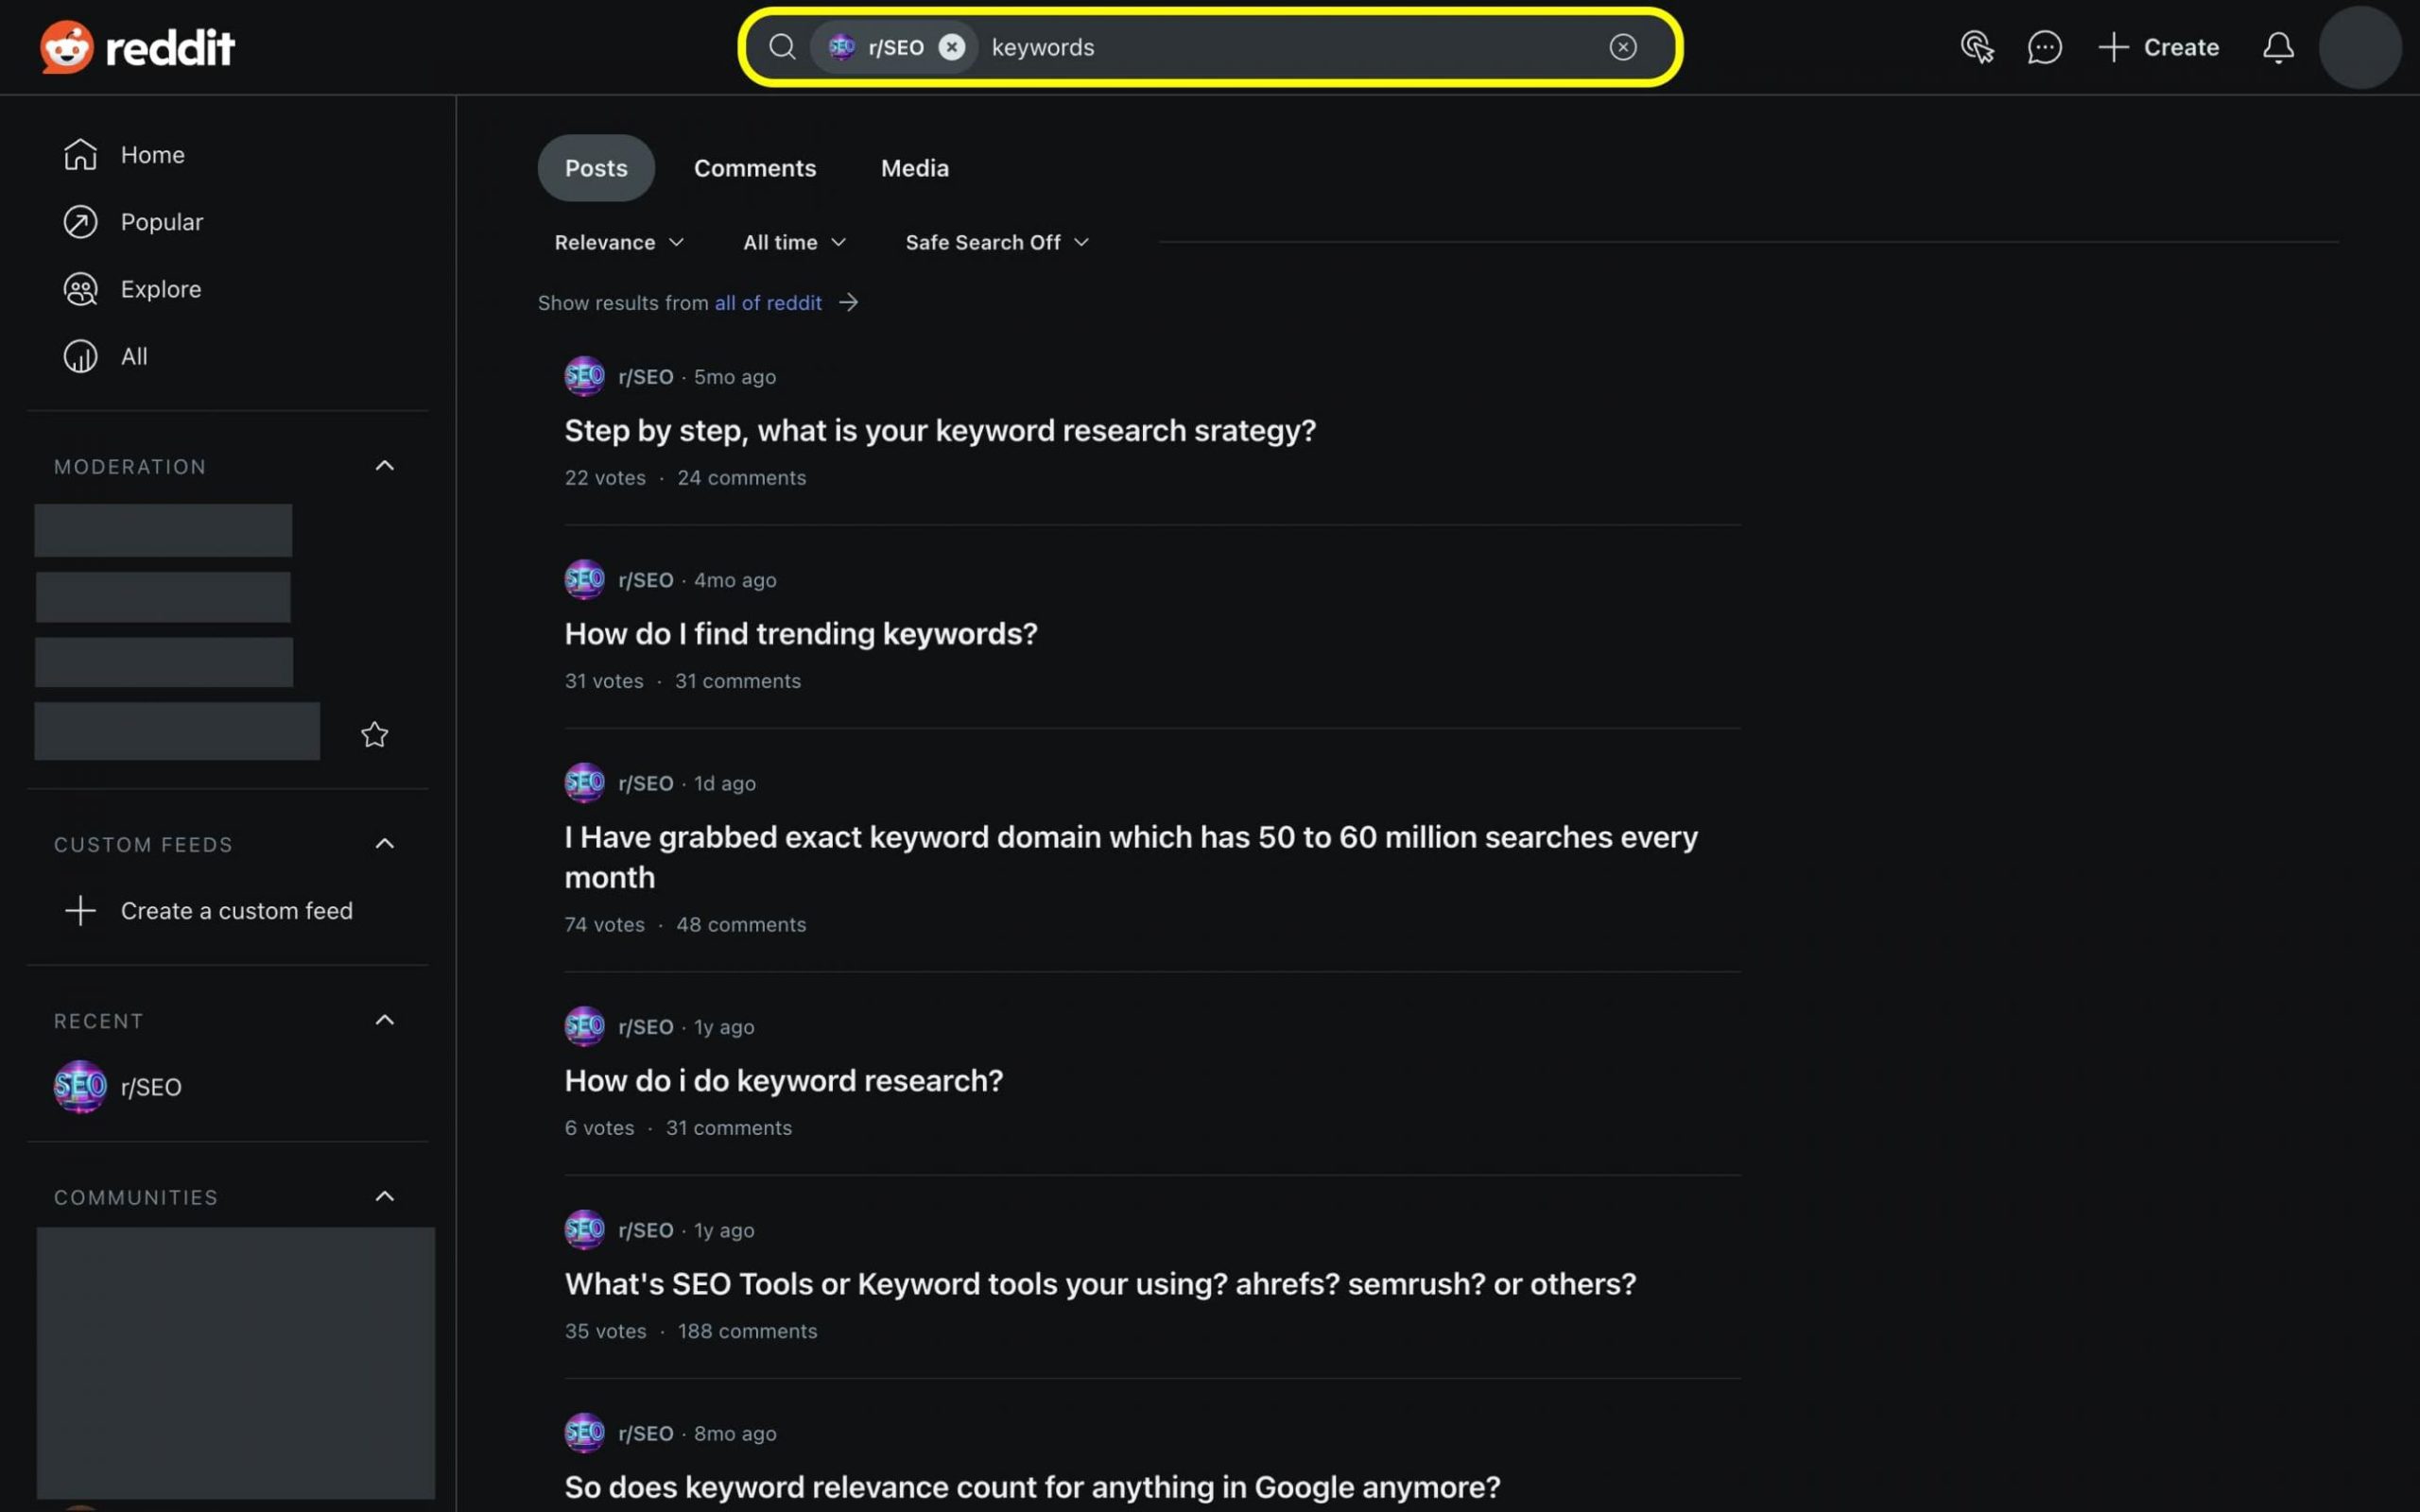Viewport: 2420px width, 1512px height.
Task: Open the chat messages icon
Action: coord(2044,47)
